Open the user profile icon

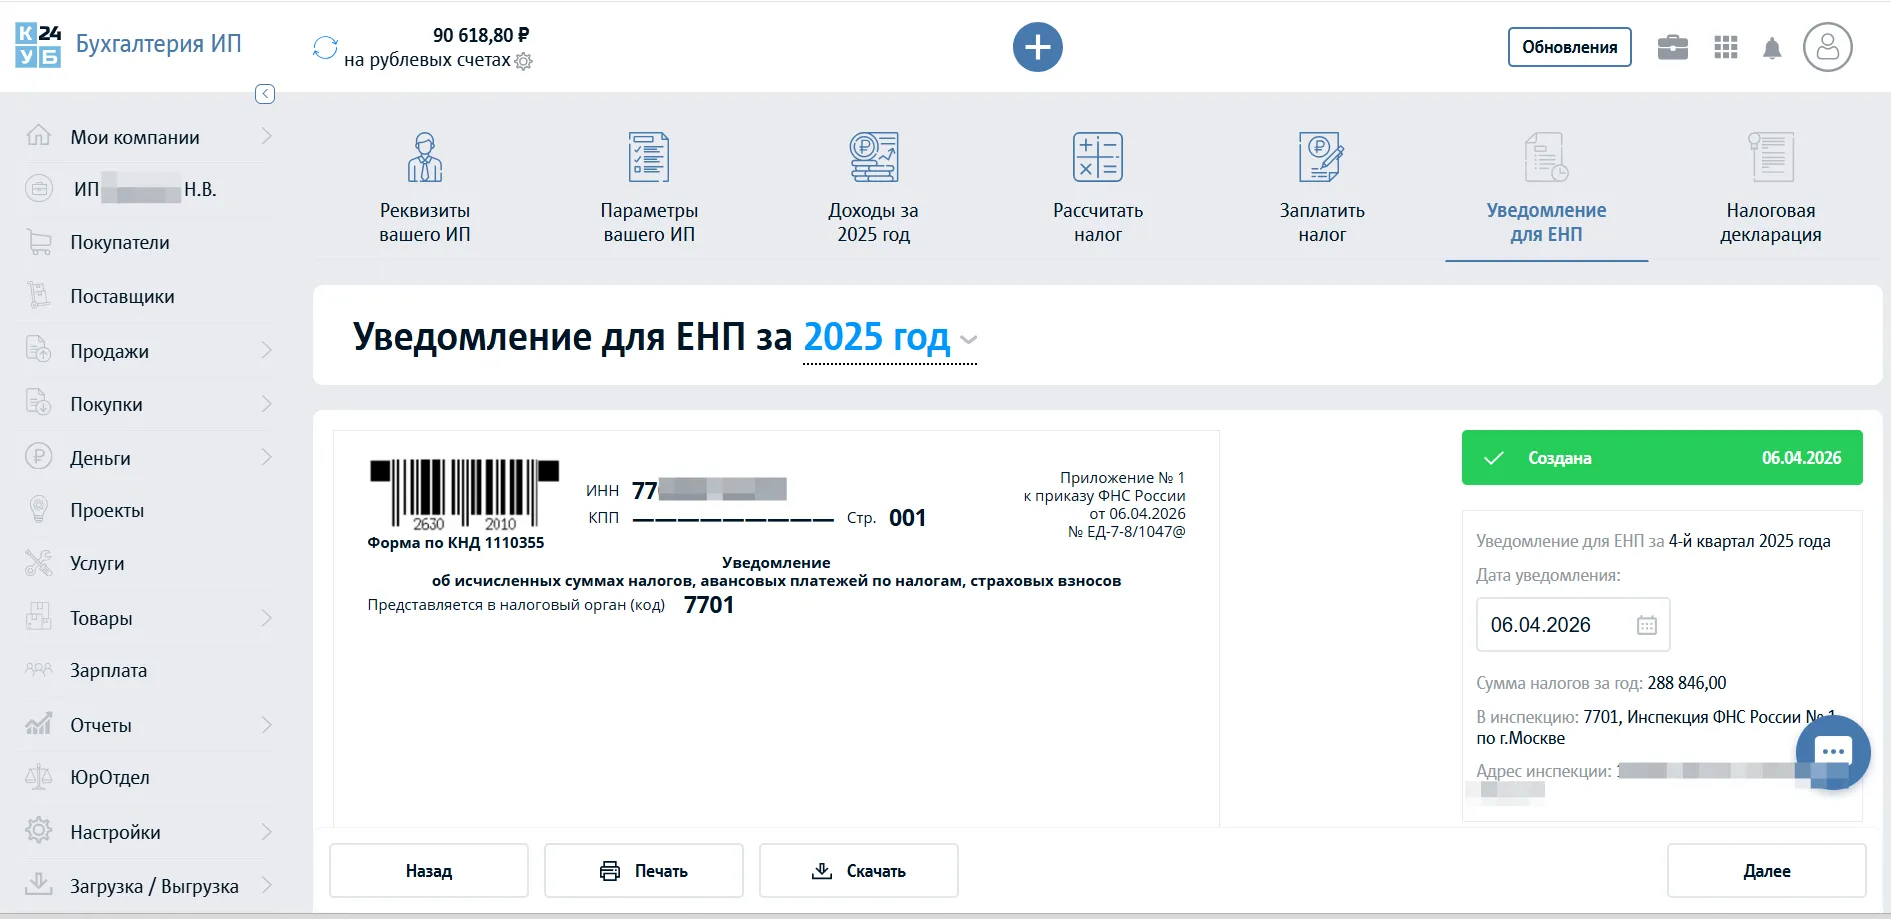(1828, 47)
